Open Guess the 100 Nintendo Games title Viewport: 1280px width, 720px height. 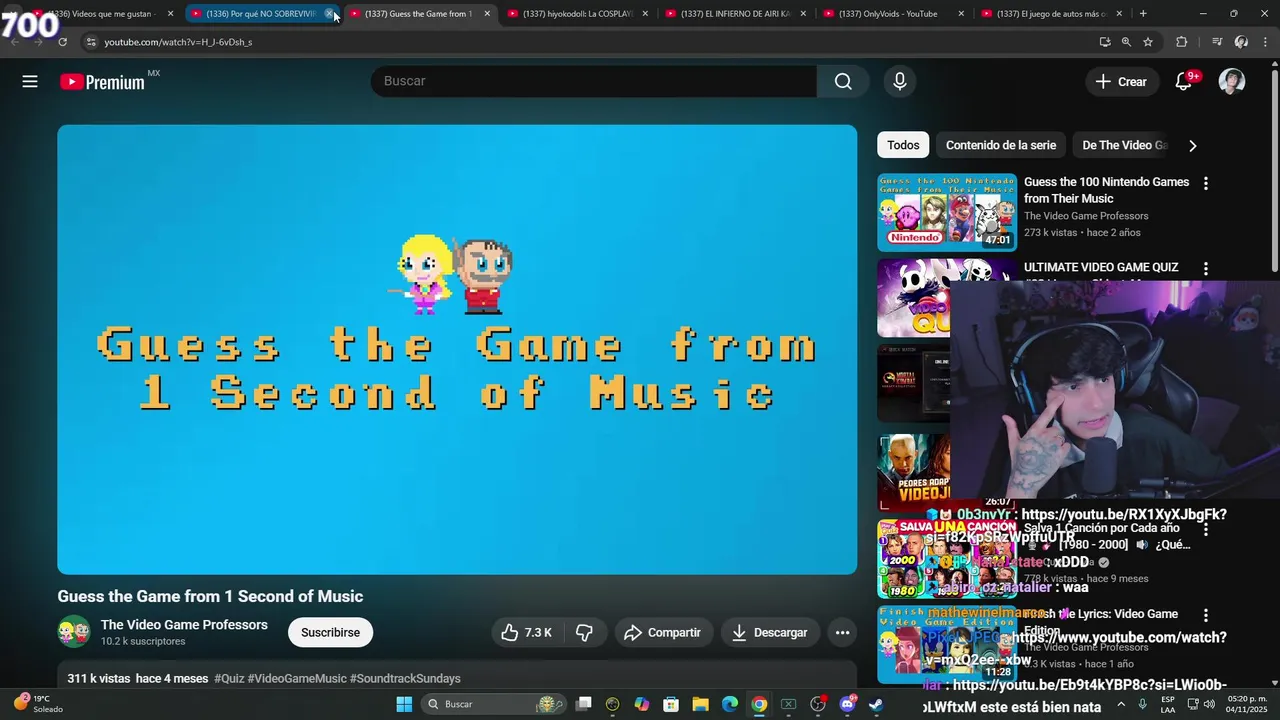pyautogui.click(x=1106, y=190)
